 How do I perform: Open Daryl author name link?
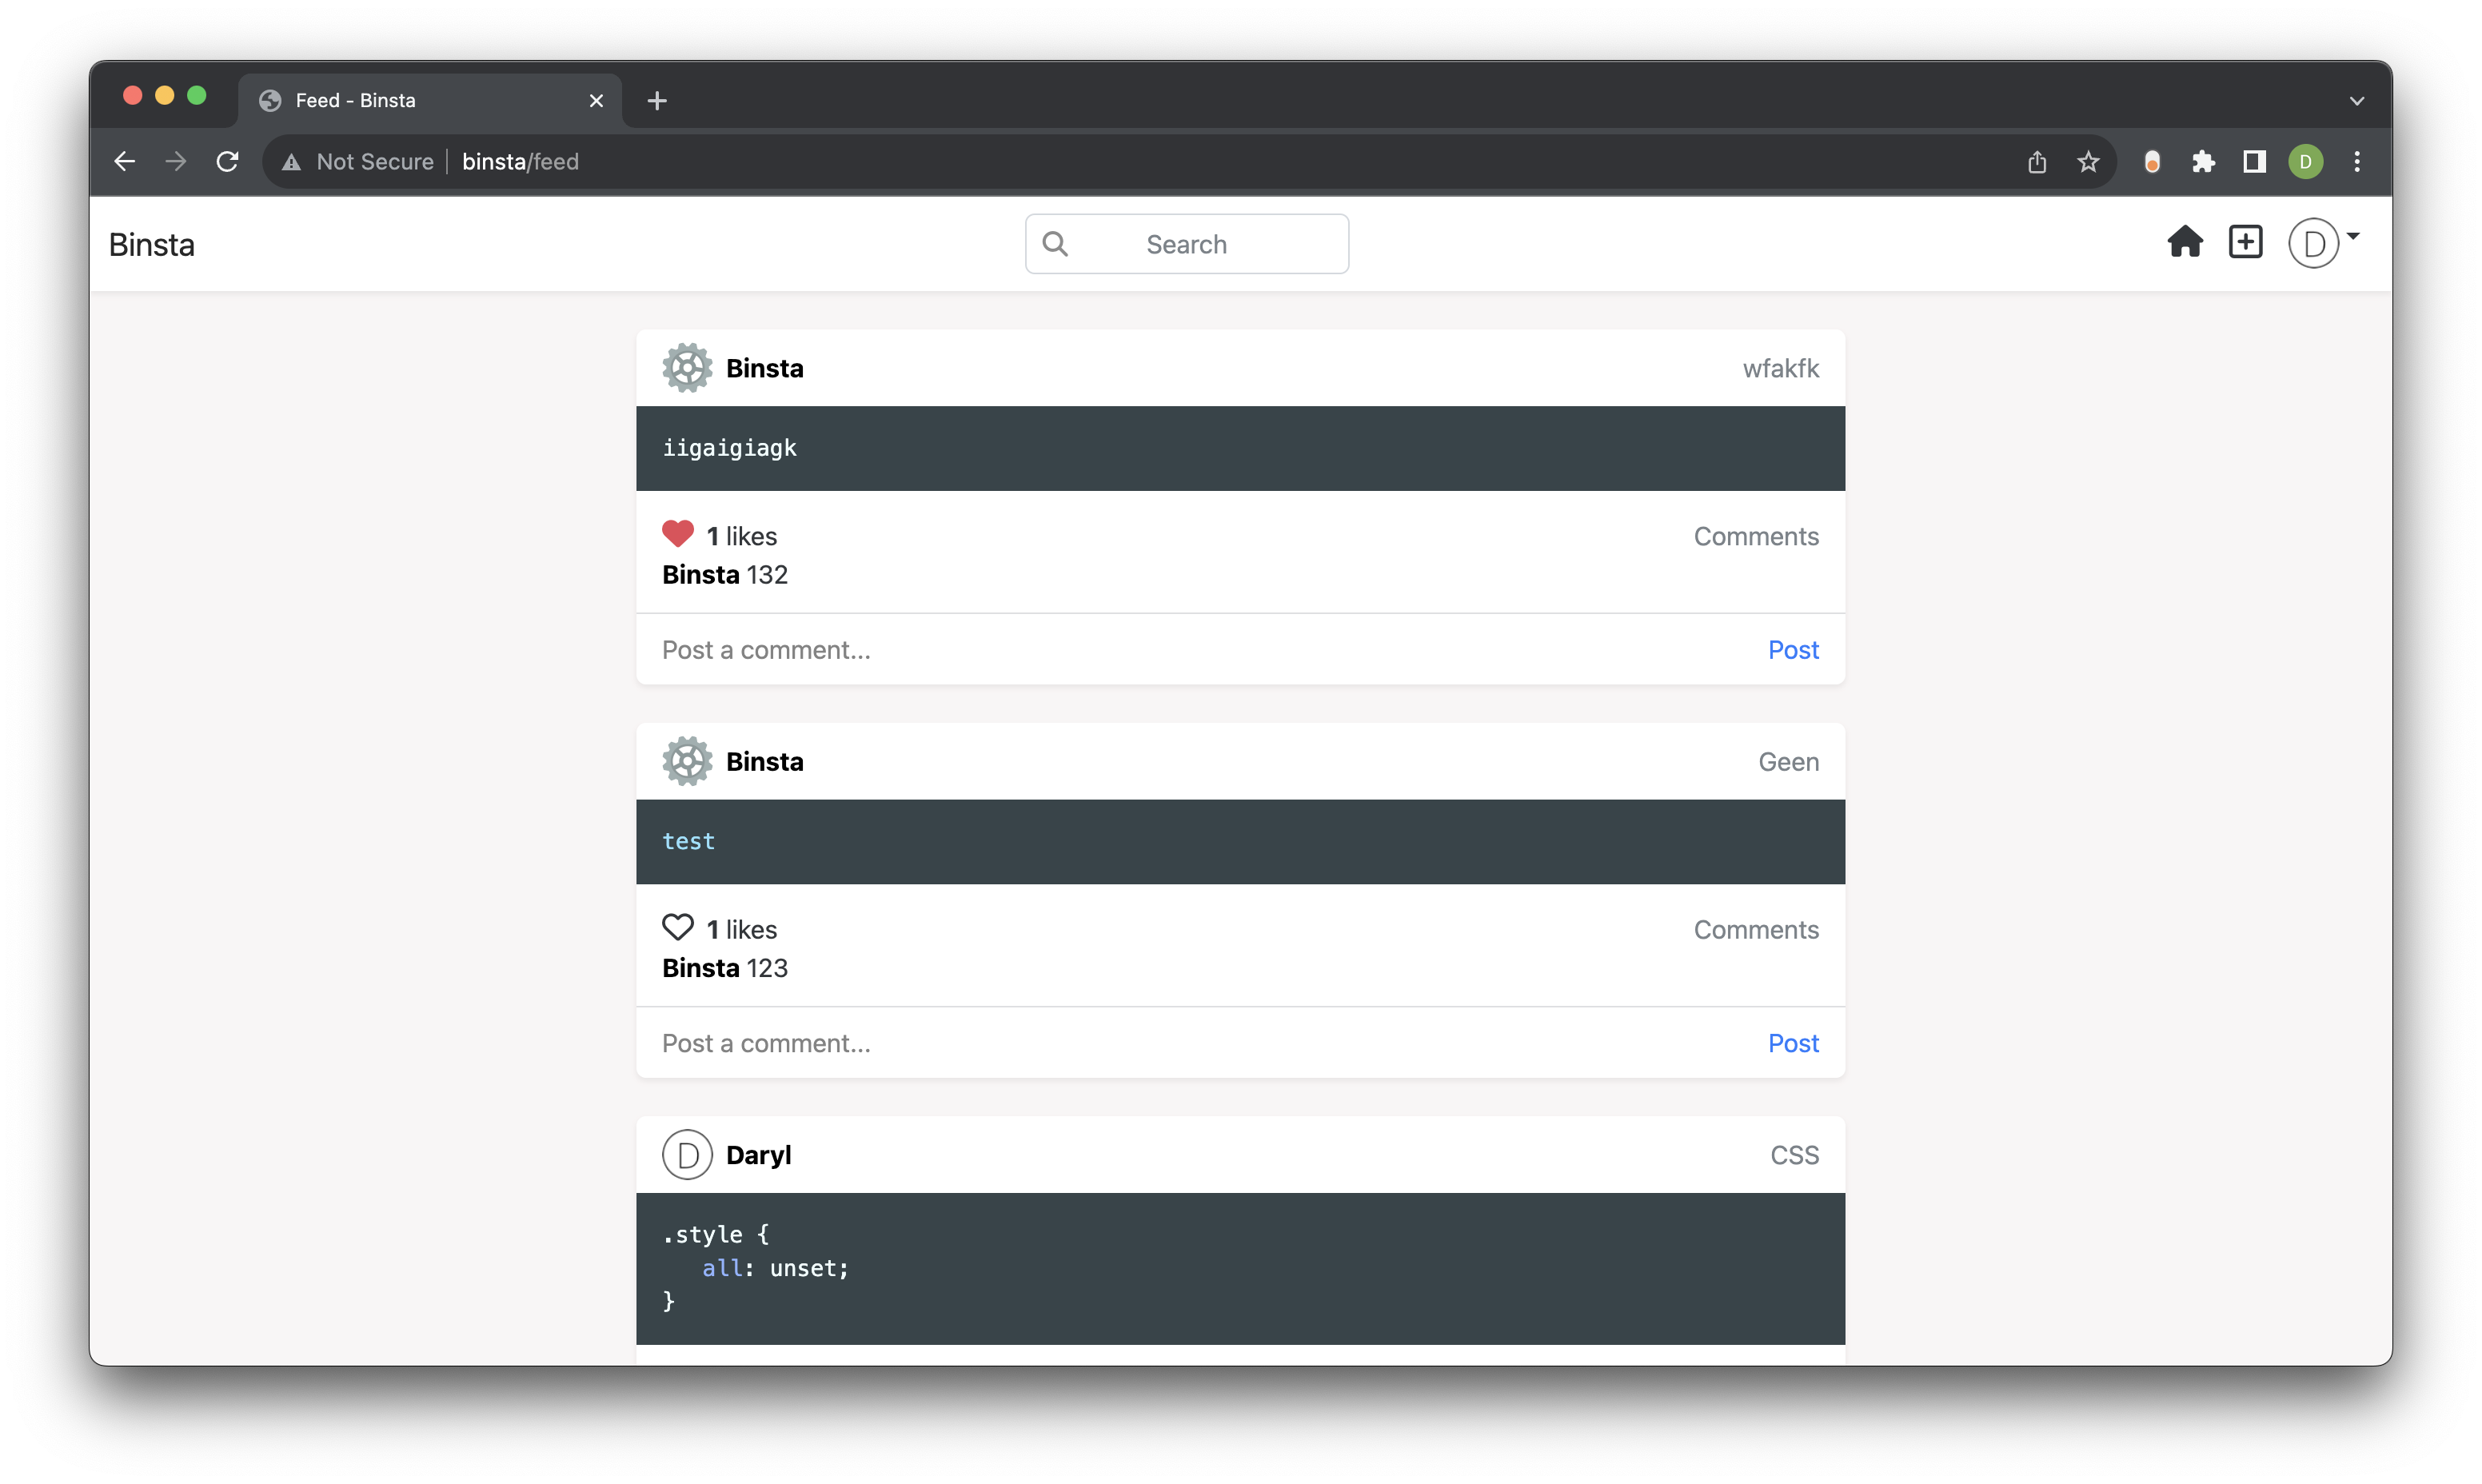tap(758, 1155)
